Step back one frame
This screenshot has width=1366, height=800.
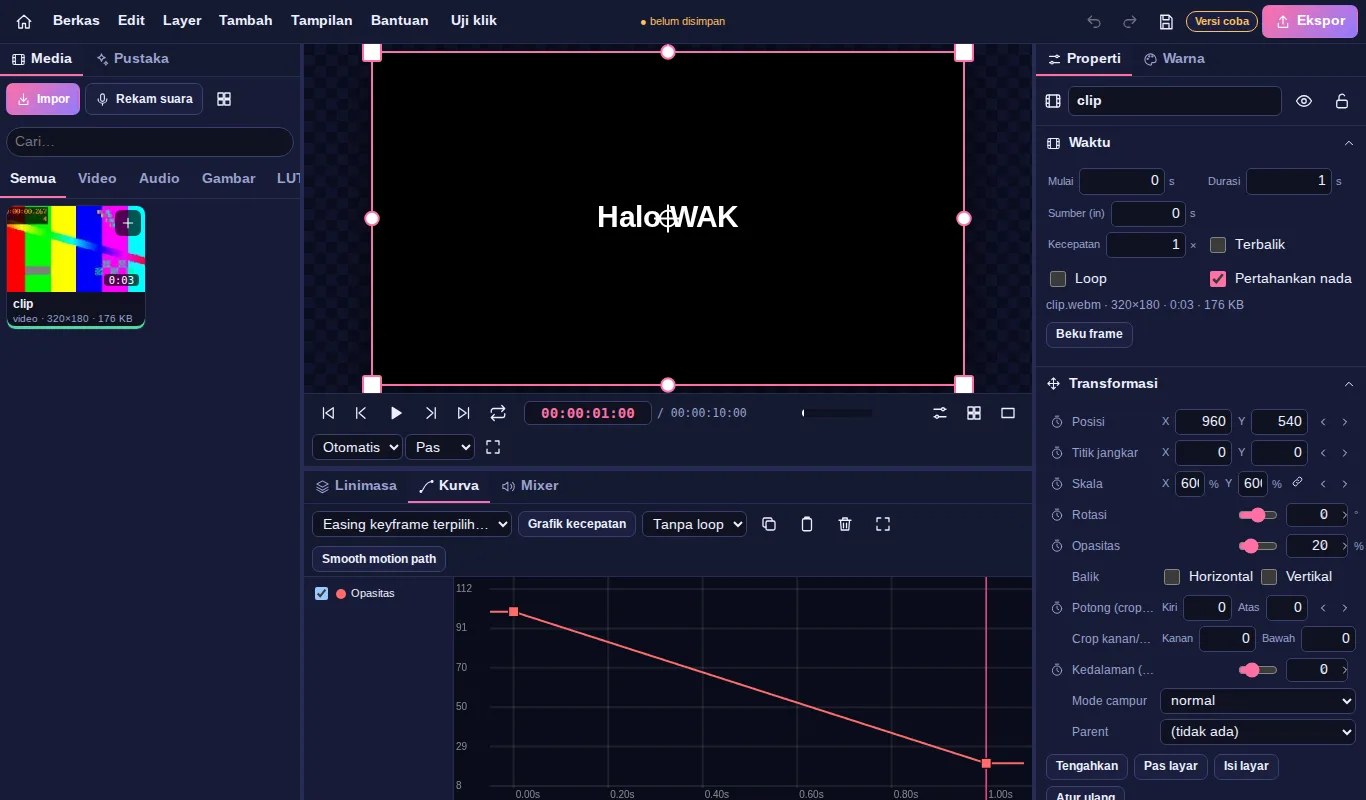pos(361,413)
